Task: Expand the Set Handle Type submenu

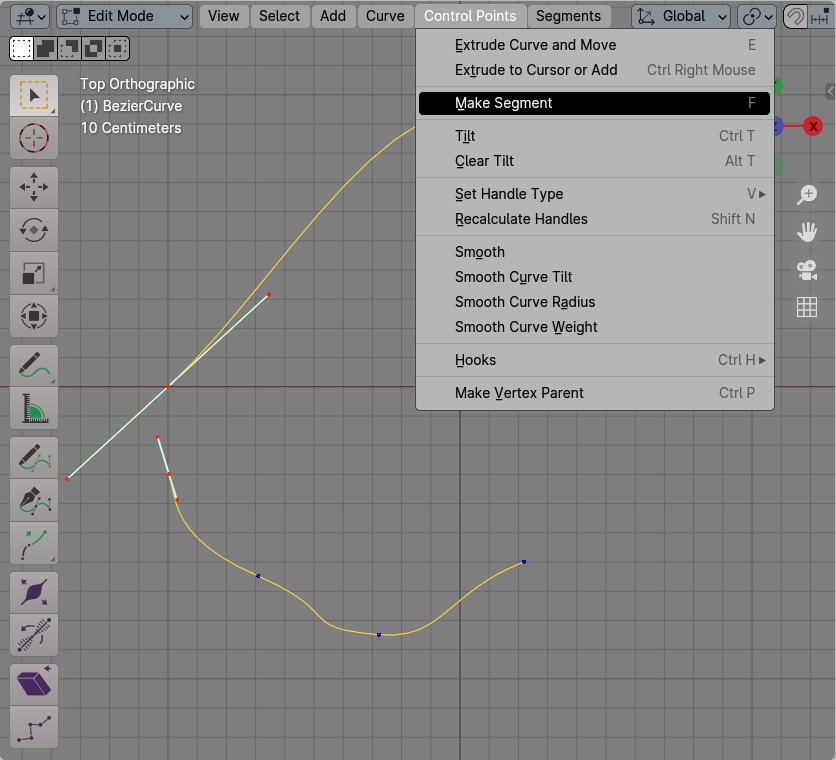Action: pyautogui.click(x=594, y=194)
